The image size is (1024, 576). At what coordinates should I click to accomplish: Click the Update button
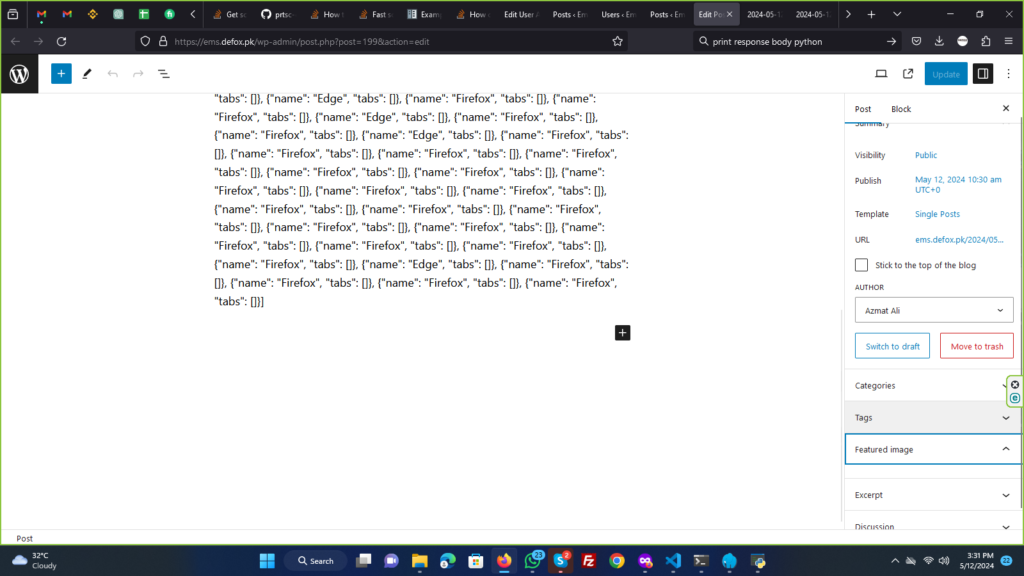pyautogui.click(x=945, y=74)
